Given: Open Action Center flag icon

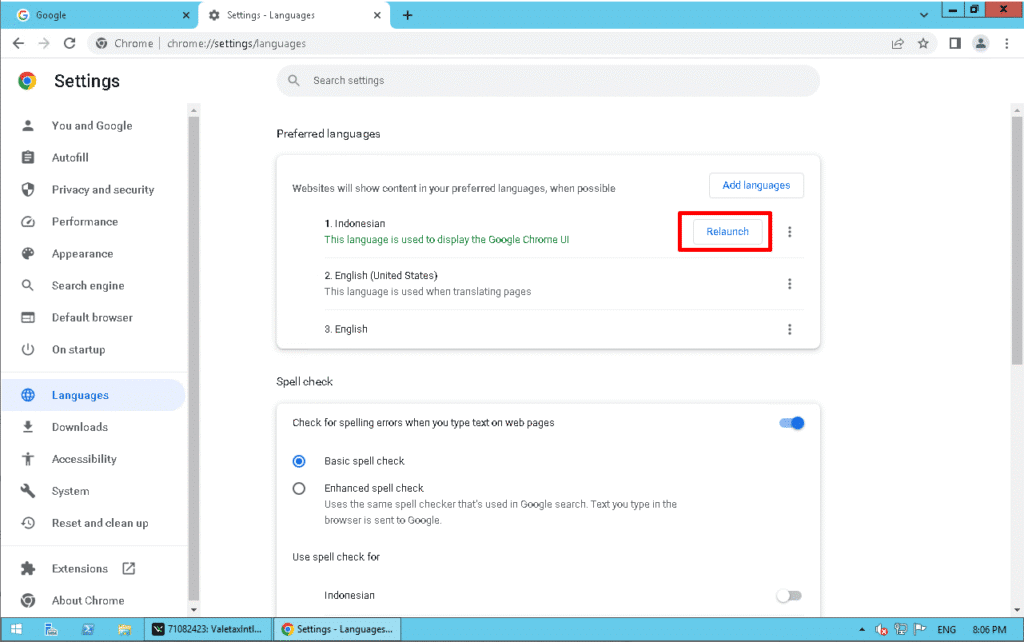Looking at the screenshot, I should click(920, 630).
